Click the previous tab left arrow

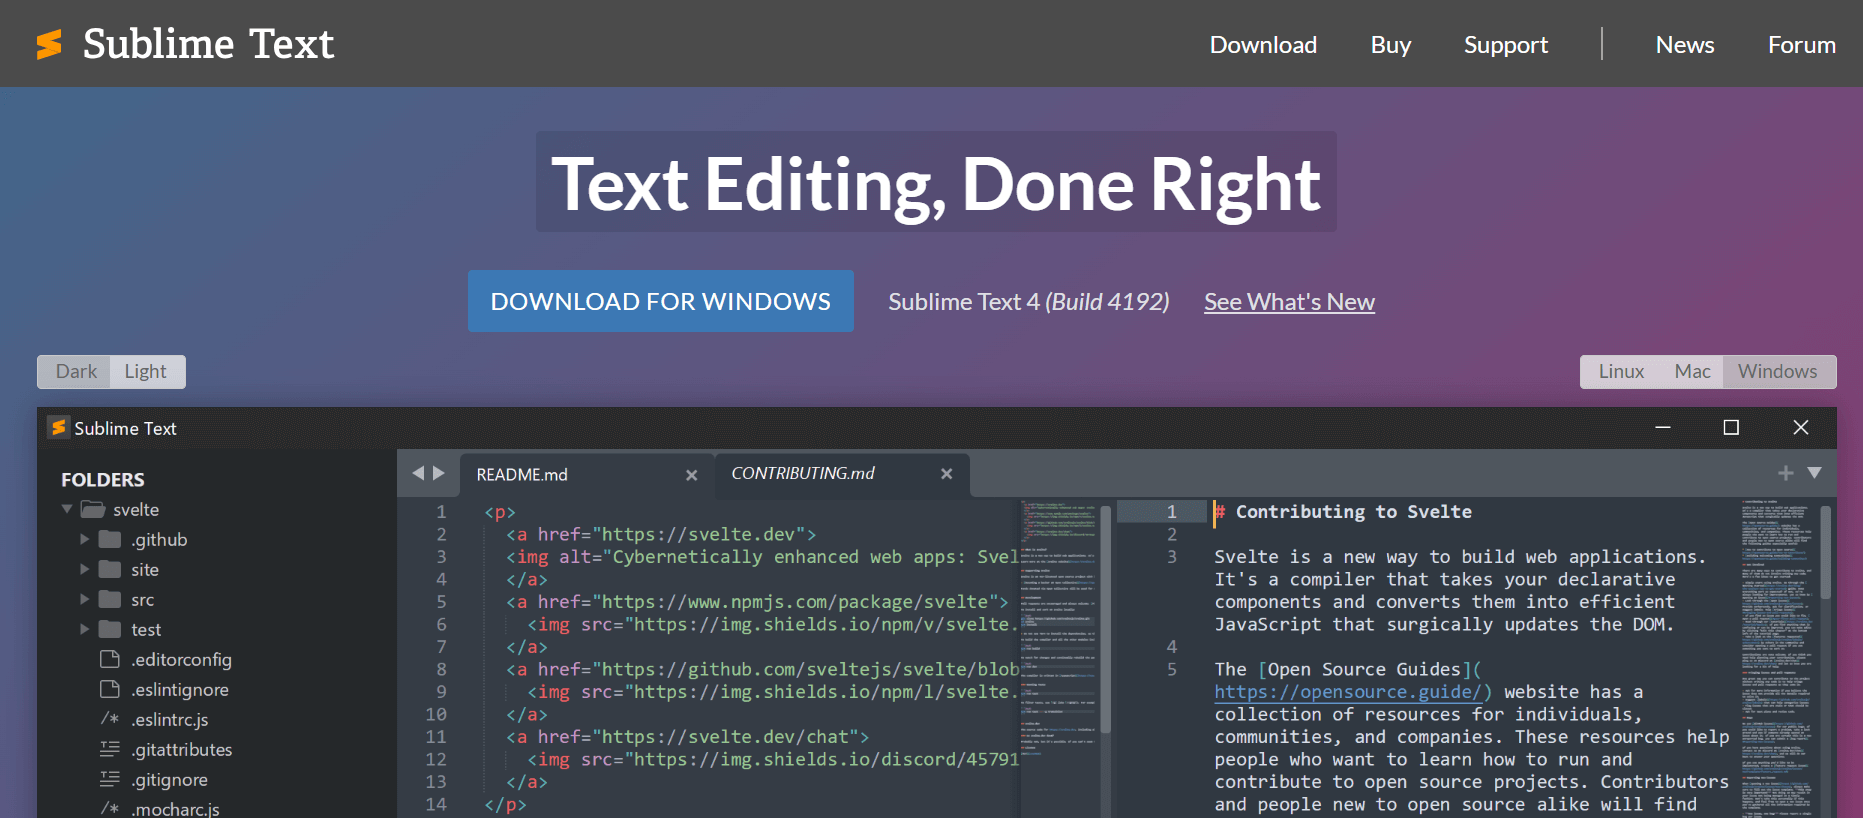(418, 473)
